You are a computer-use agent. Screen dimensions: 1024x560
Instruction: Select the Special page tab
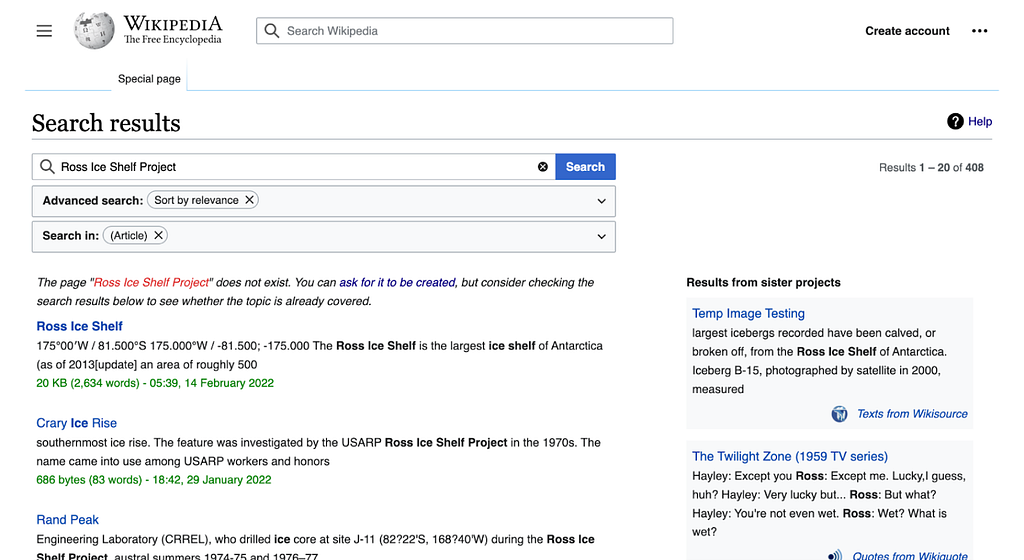click(x=149, y=78)
